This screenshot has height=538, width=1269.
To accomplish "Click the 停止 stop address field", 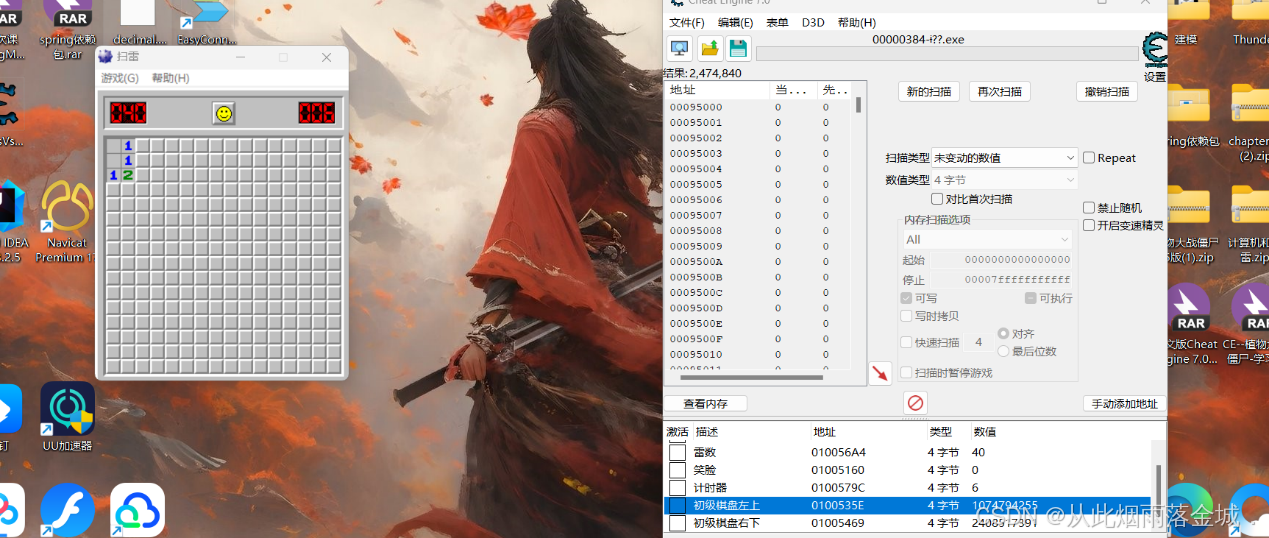I will [1001, 280].
